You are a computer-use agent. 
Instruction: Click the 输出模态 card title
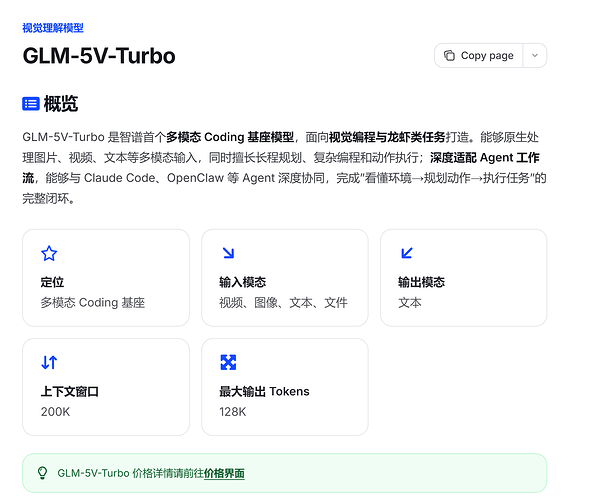point(421,282)
